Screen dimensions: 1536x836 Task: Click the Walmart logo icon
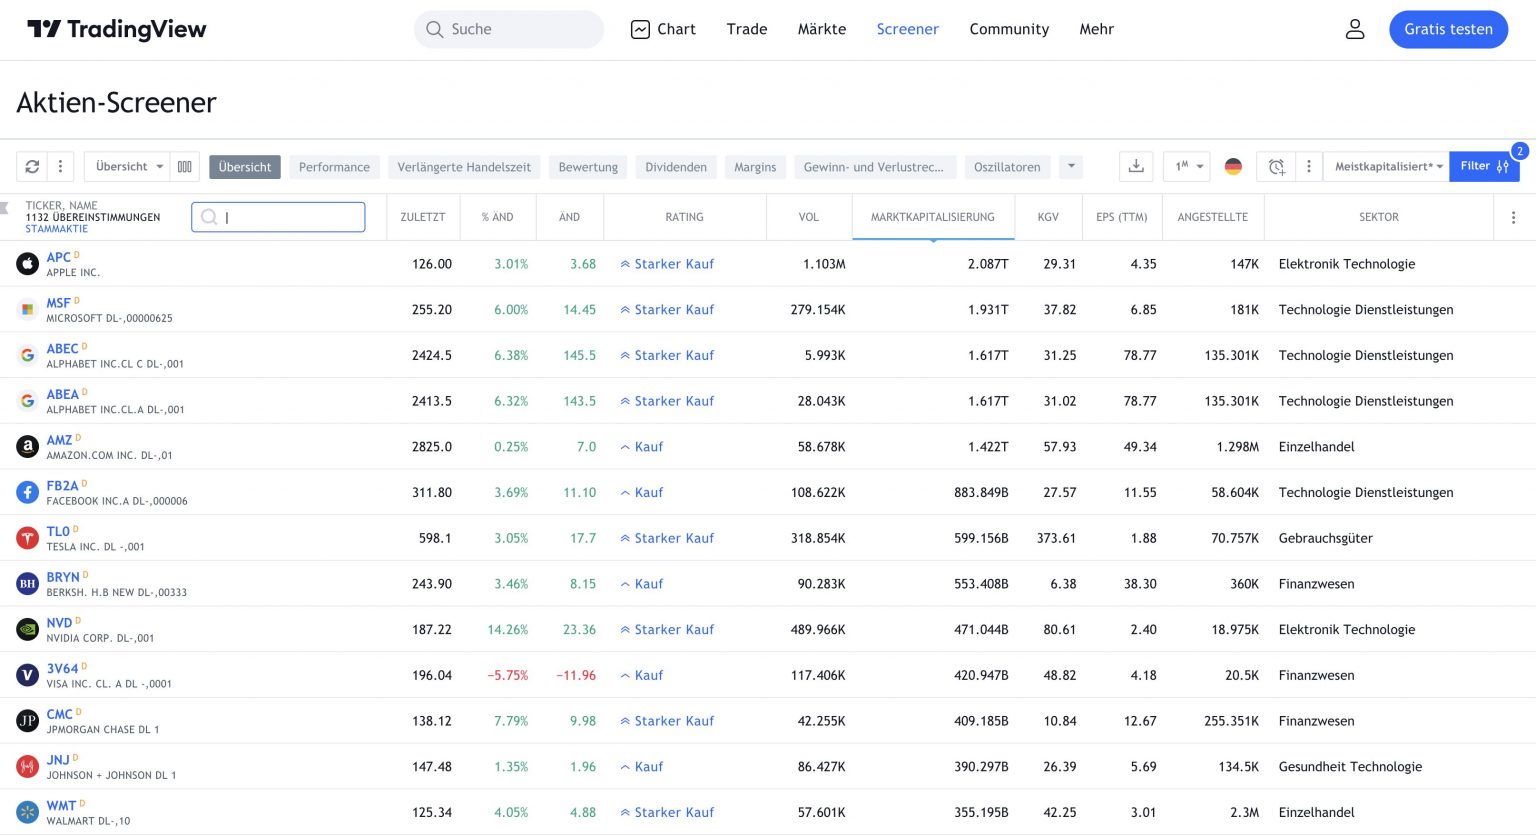(28, 812)
